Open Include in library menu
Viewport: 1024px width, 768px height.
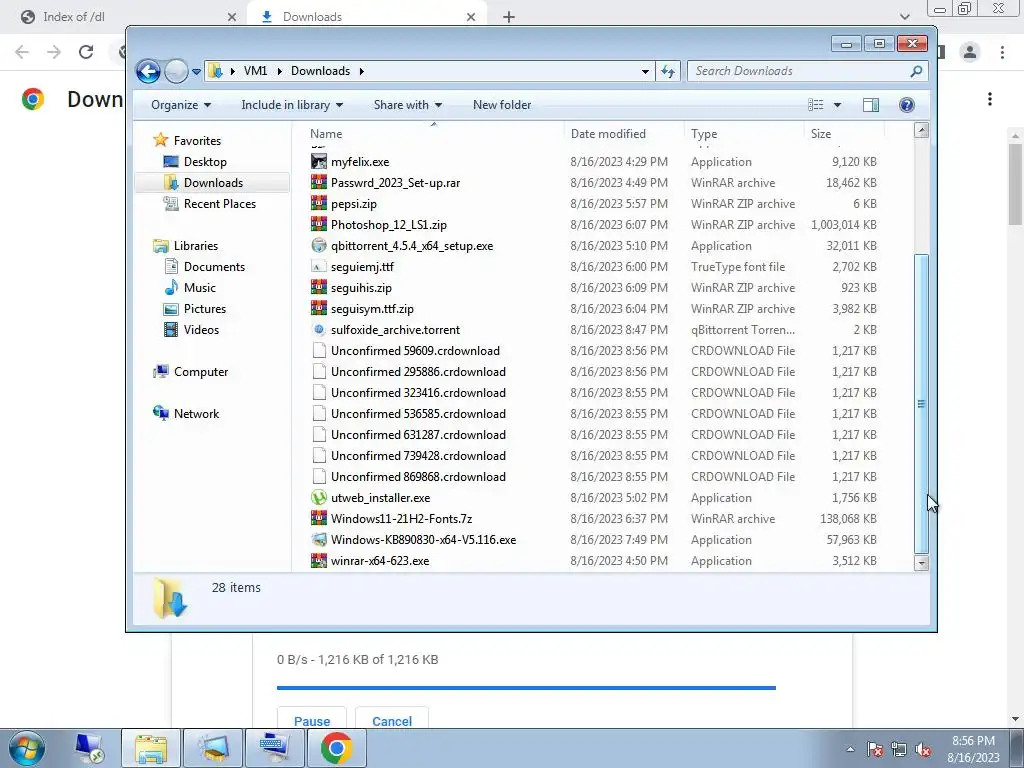[292, 105]
